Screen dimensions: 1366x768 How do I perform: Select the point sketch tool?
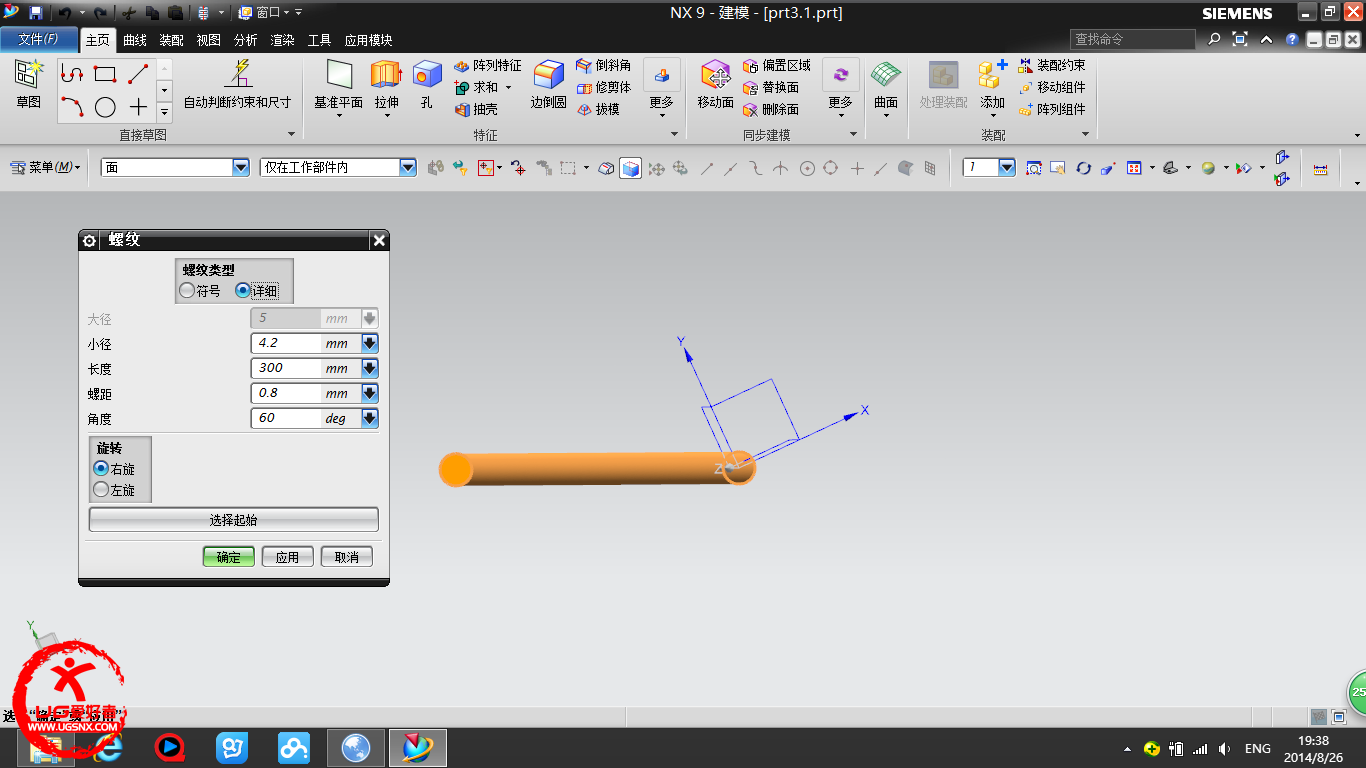click(138, 107)
